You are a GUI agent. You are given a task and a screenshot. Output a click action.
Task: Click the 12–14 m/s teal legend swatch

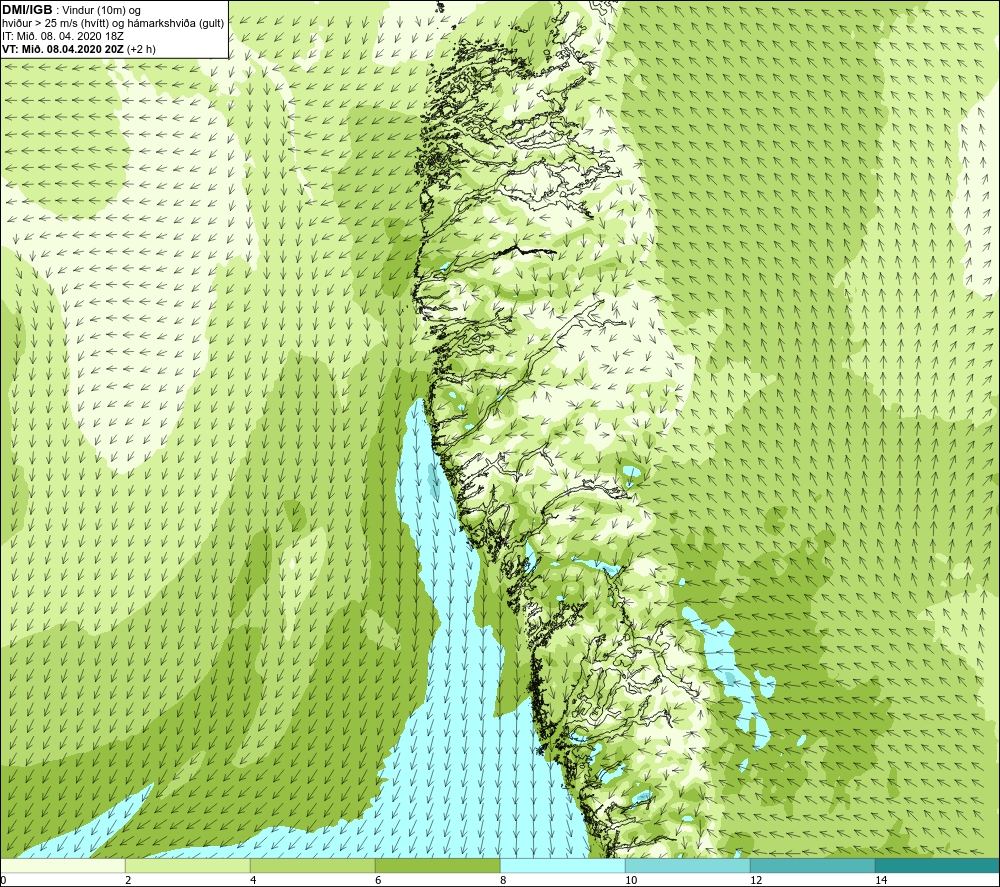tap(812, 865)
